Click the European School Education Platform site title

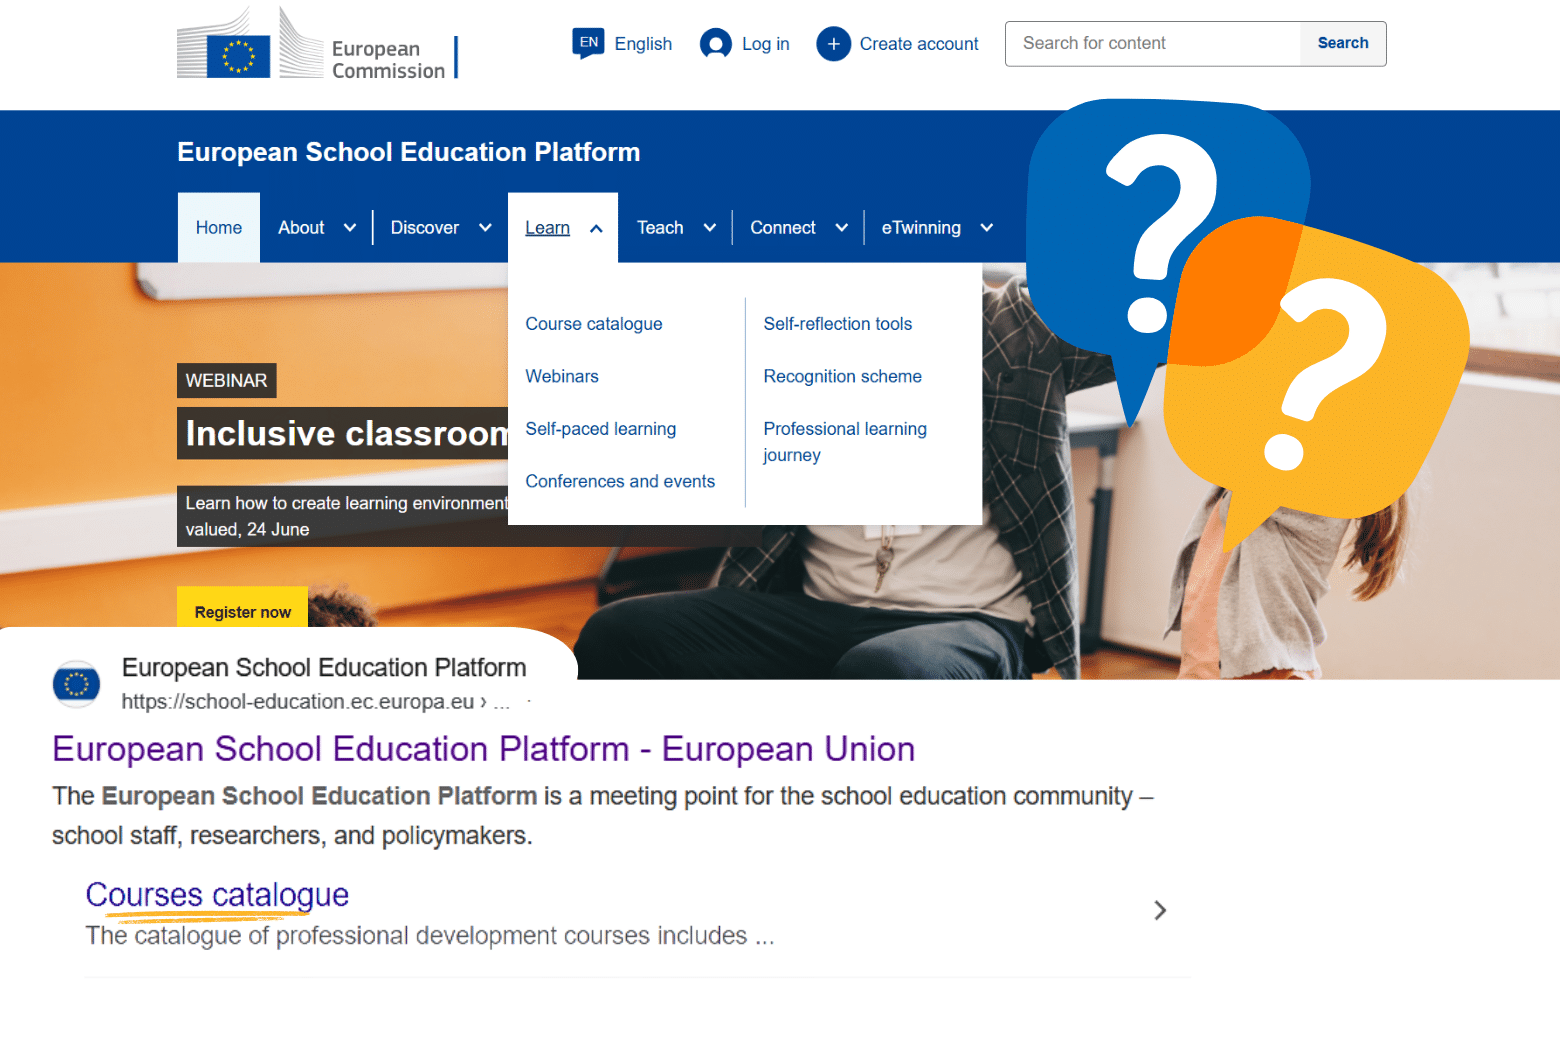409,152
